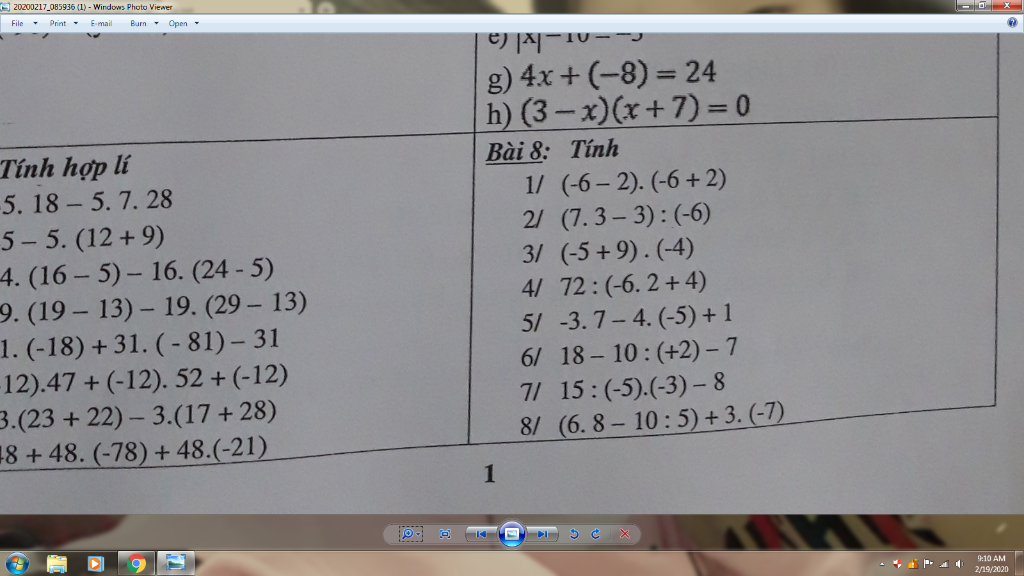Open the network signal tray icon

(x=944, y=564)
